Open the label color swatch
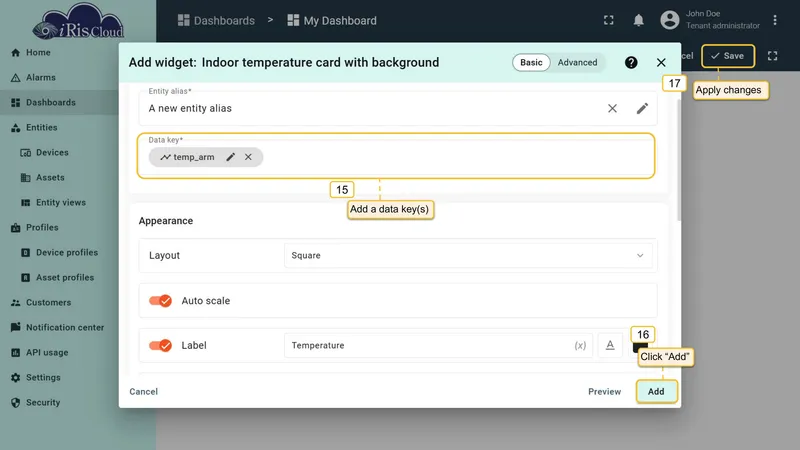This screenshot has height=450, width=800. [x=640, y=348]
